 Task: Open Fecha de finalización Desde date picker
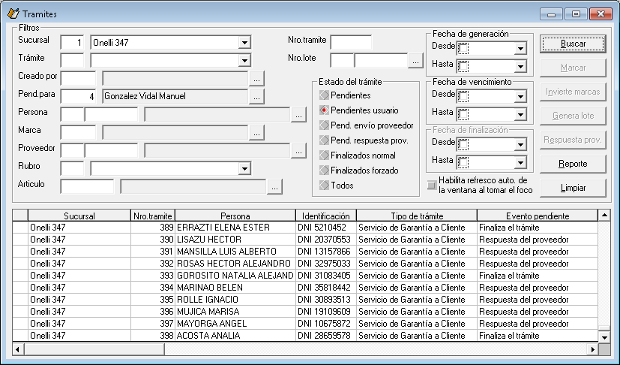coord(521,145)
